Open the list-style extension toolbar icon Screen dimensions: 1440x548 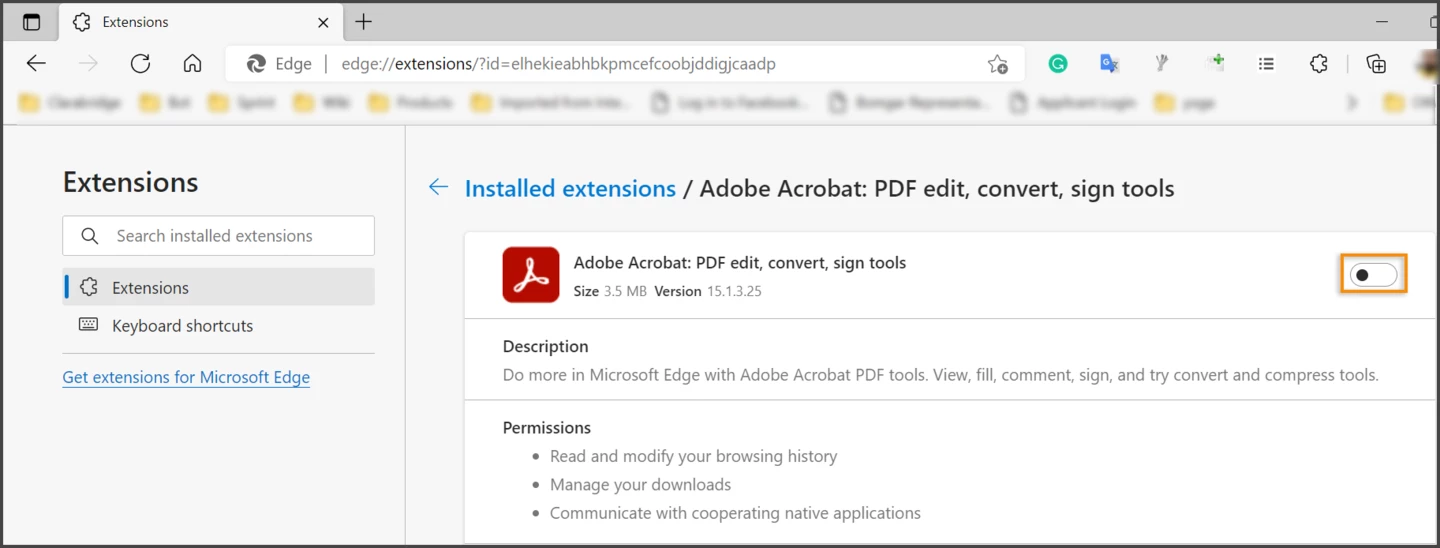(x=1266, y=64)
